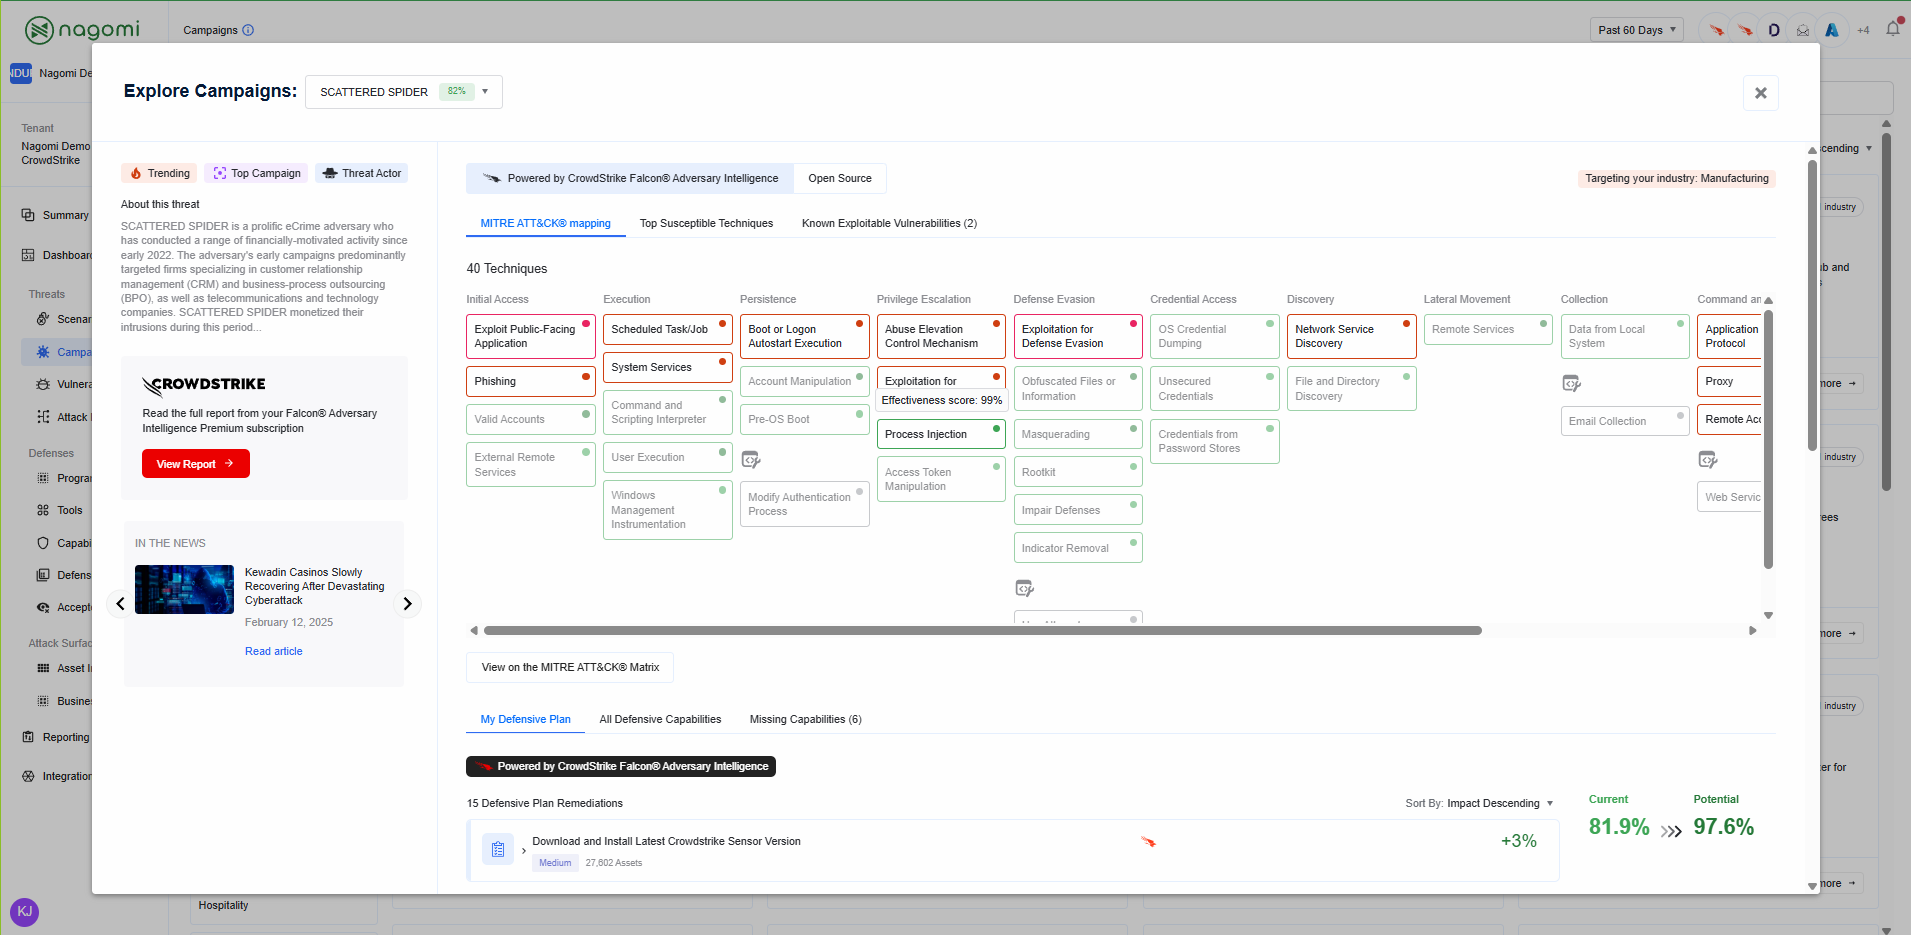Click the dialog's vertical scrollbar
1911x935 pixels.
tap(1811, 305)
